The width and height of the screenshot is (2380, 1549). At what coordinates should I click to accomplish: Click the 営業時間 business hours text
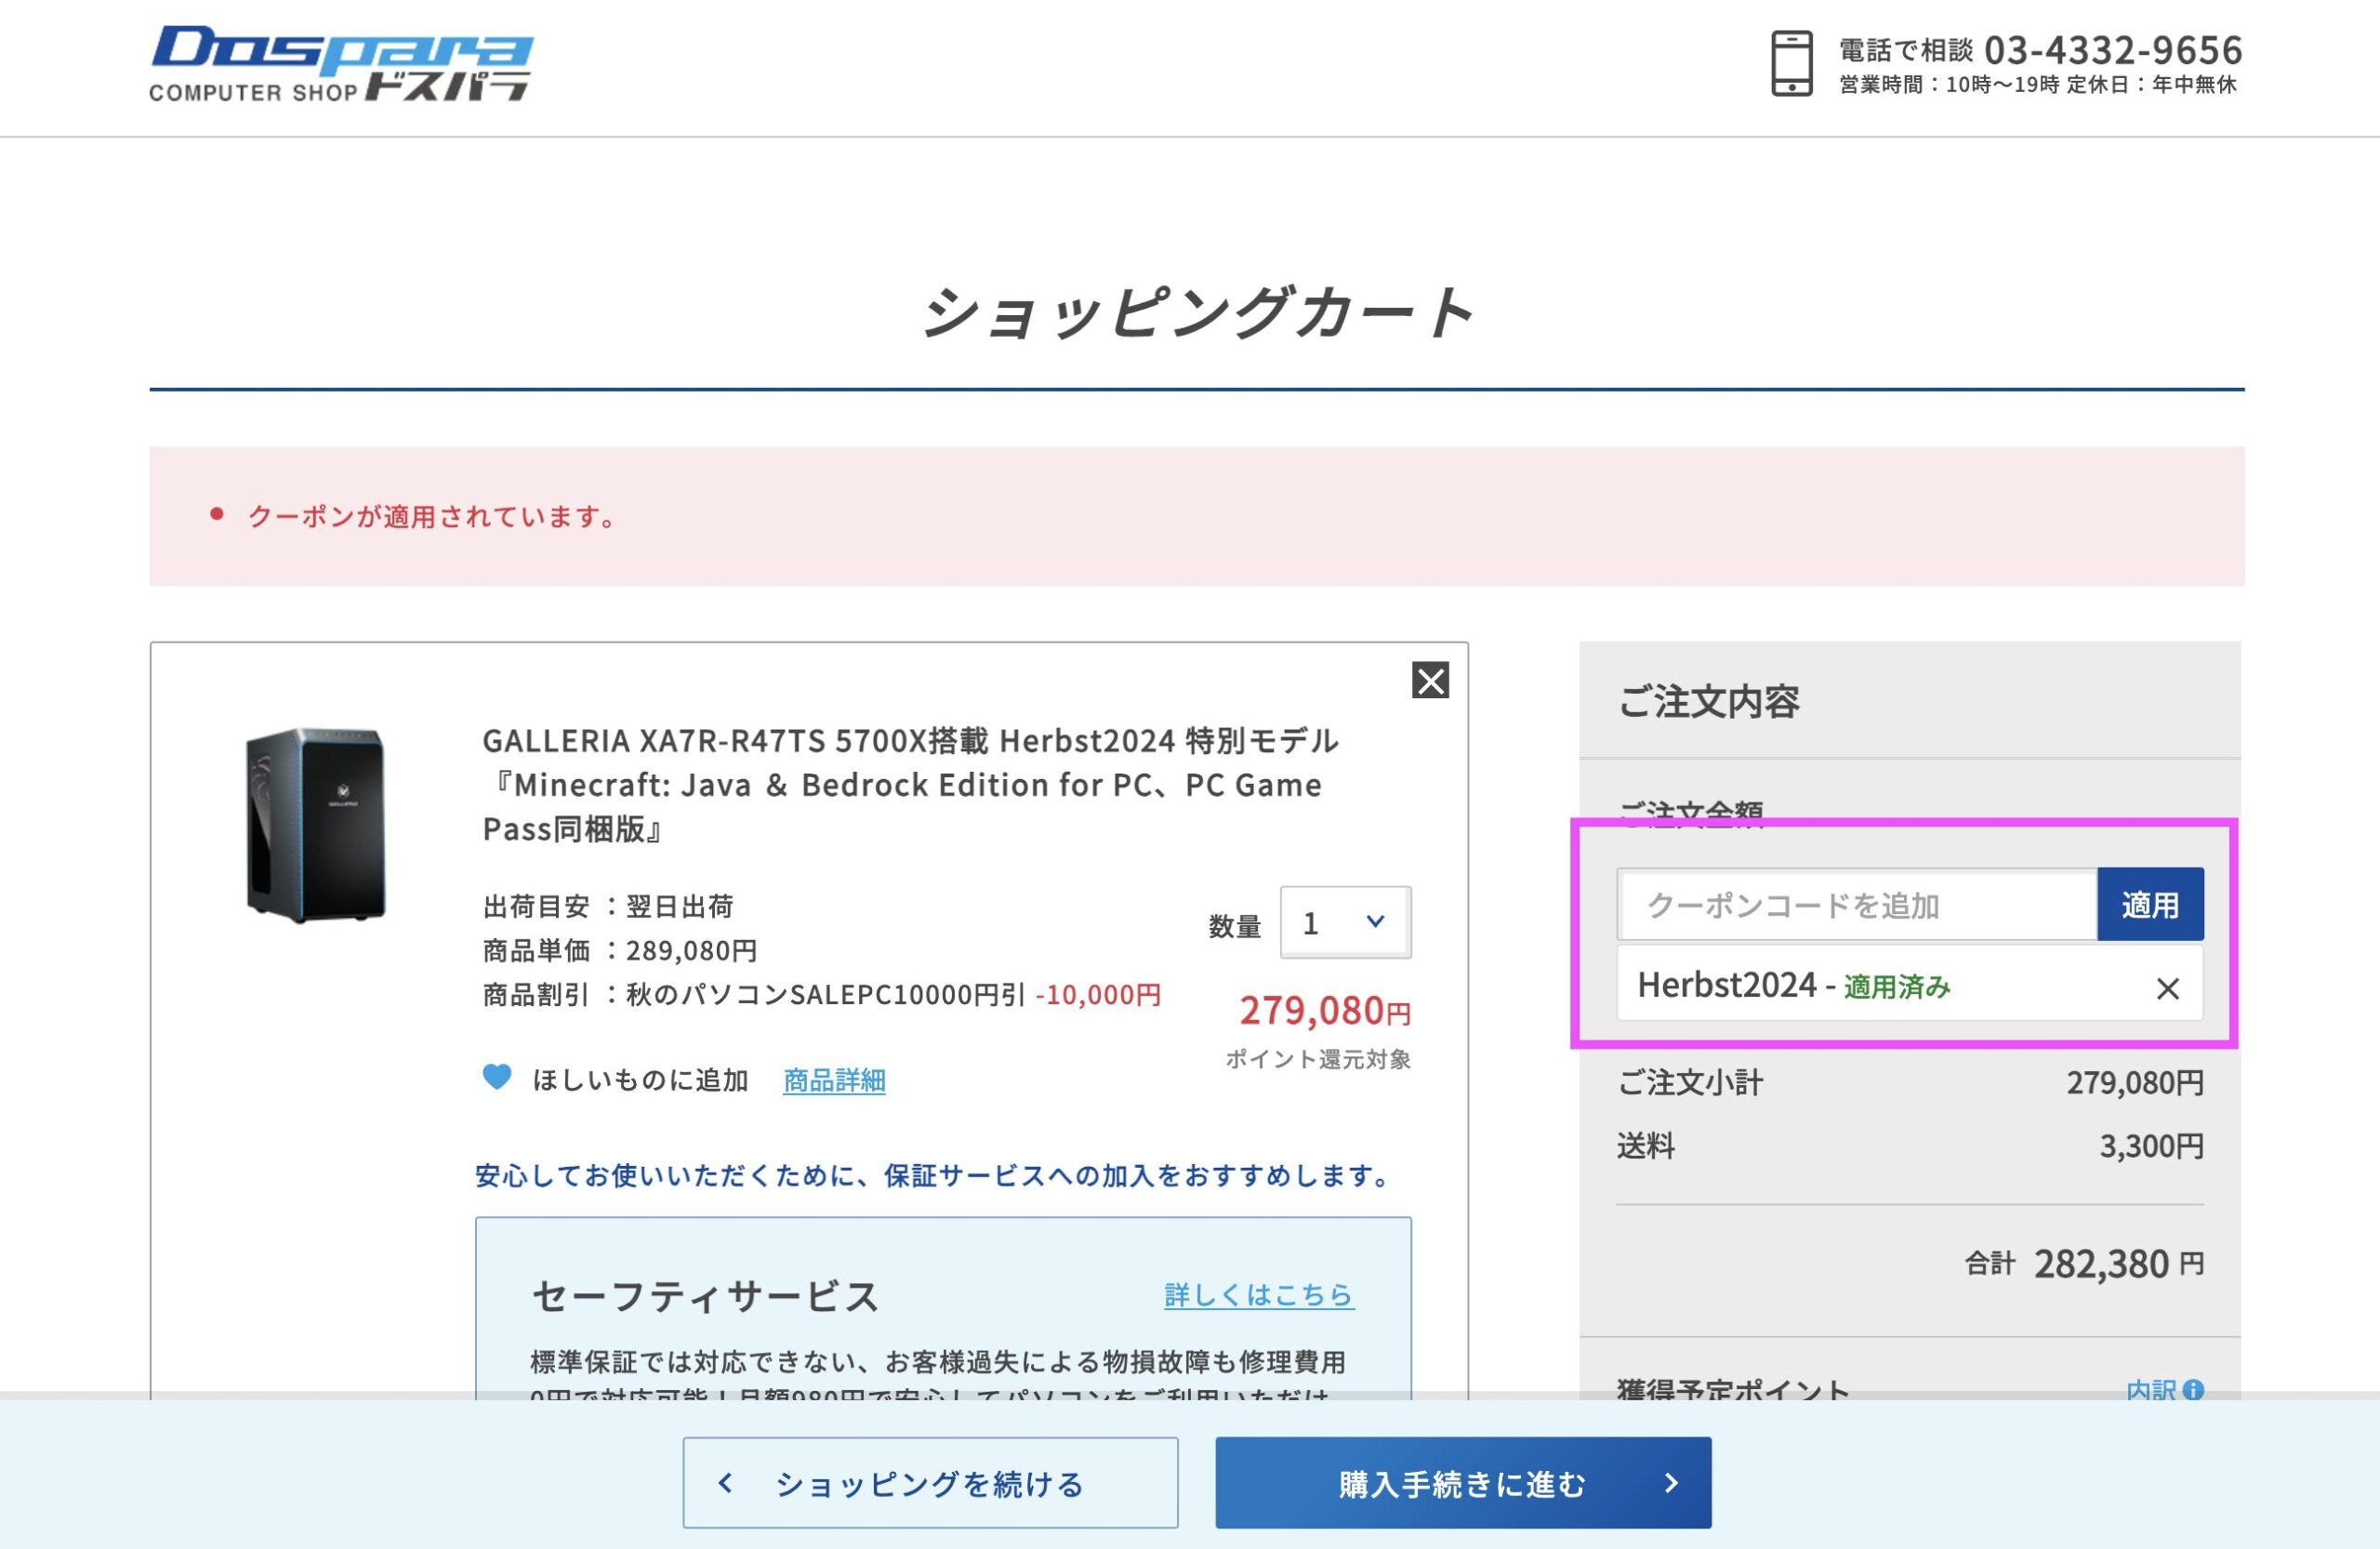tap(2038, 85)
